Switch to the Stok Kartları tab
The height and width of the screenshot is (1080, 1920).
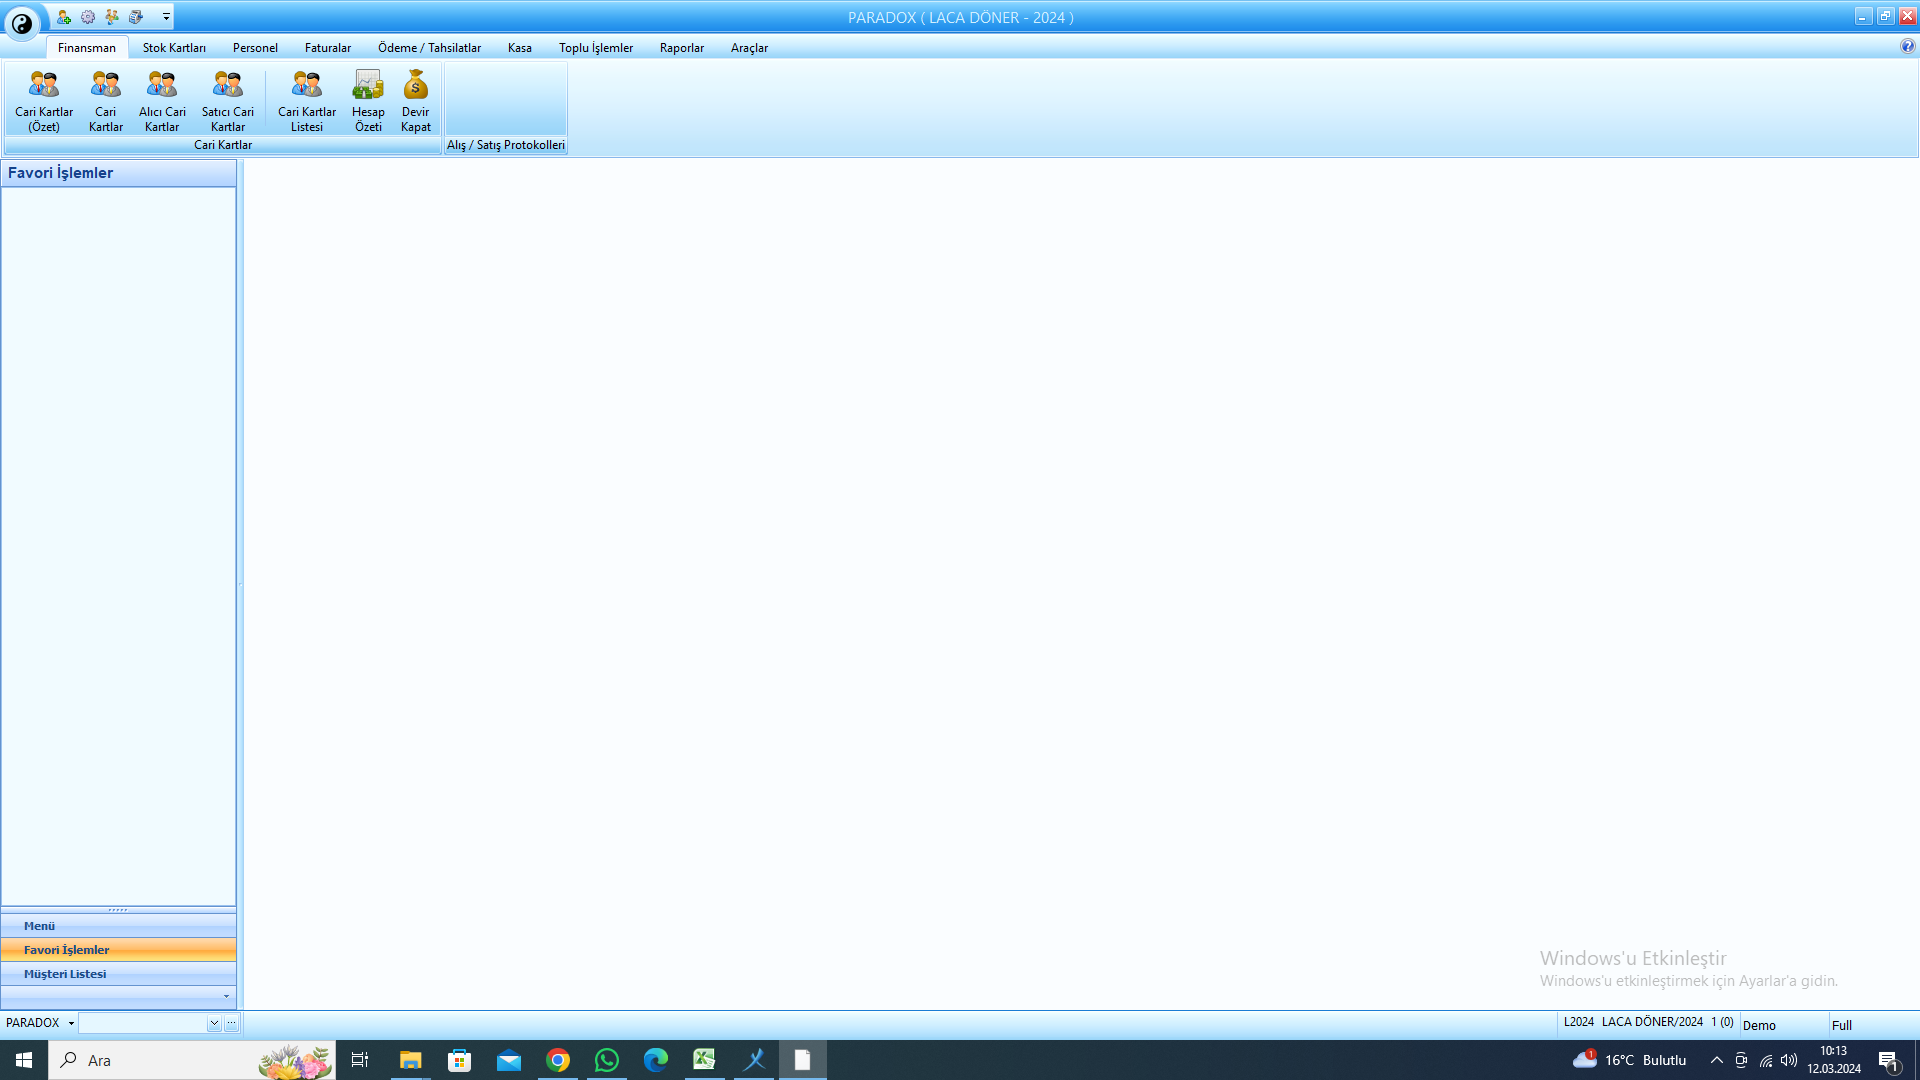(x=174, y=47)
